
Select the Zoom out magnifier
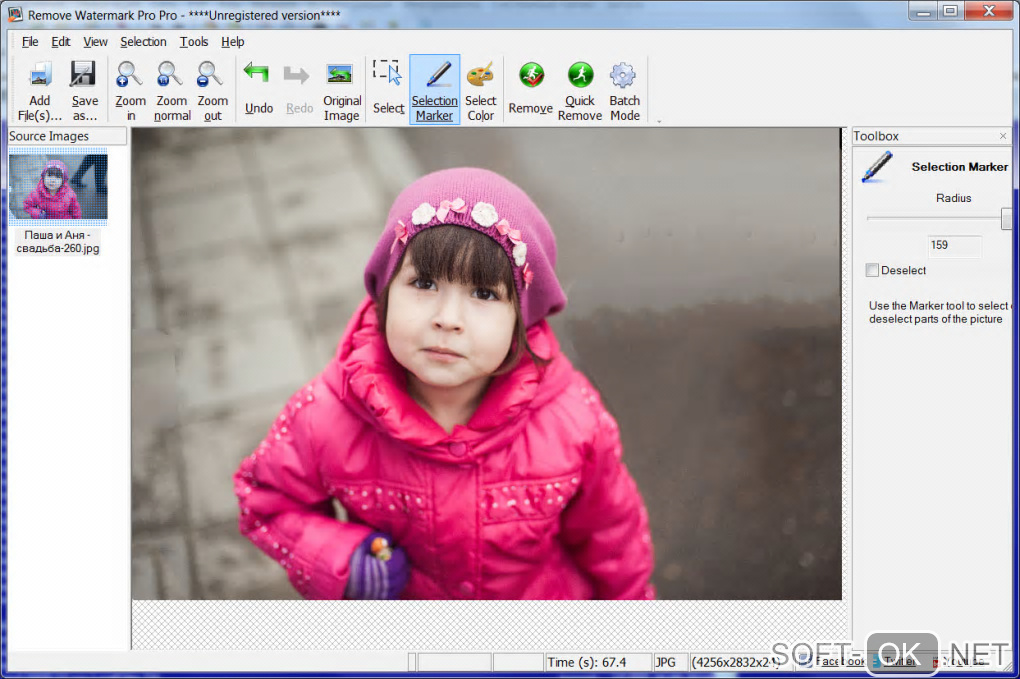(x=211, y=75)
